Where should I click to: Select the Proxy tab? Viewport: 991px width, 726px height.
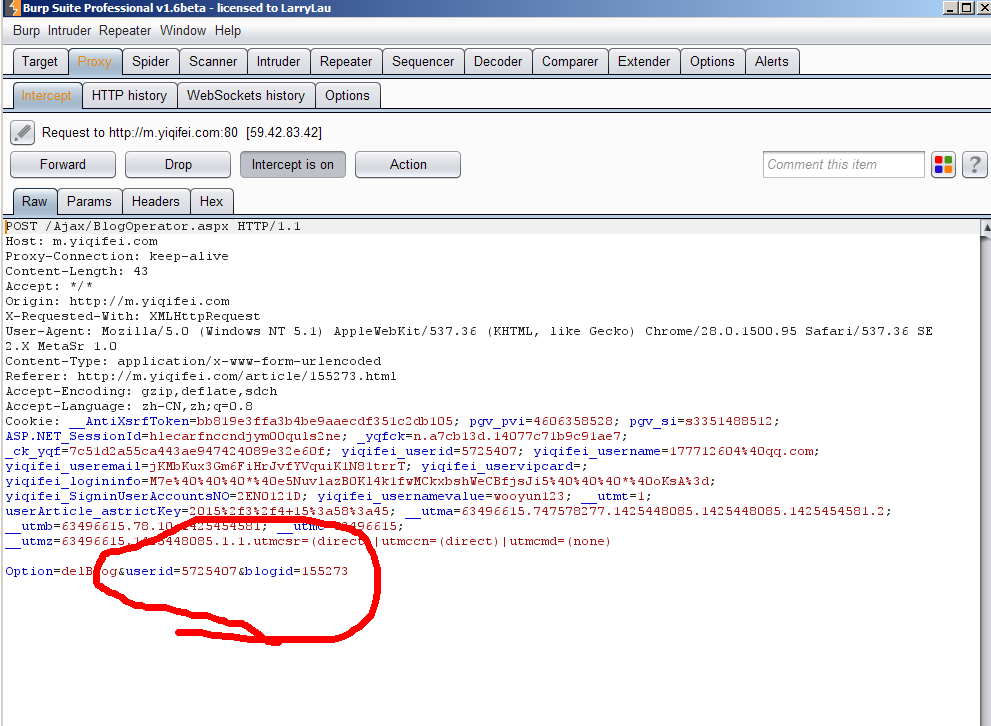(95, 61)
